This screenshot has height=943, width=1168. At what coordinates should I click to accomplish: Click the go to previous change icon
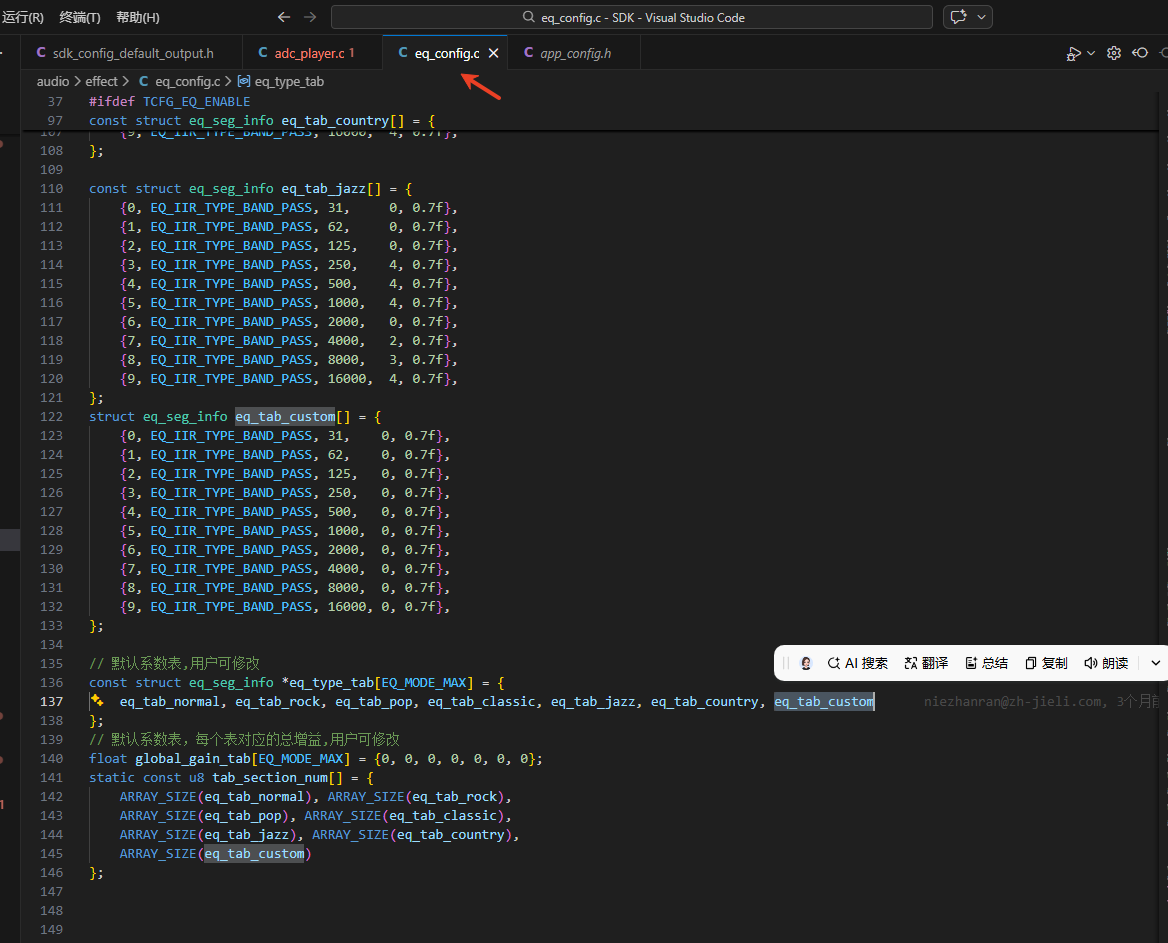click(1140, 53)
